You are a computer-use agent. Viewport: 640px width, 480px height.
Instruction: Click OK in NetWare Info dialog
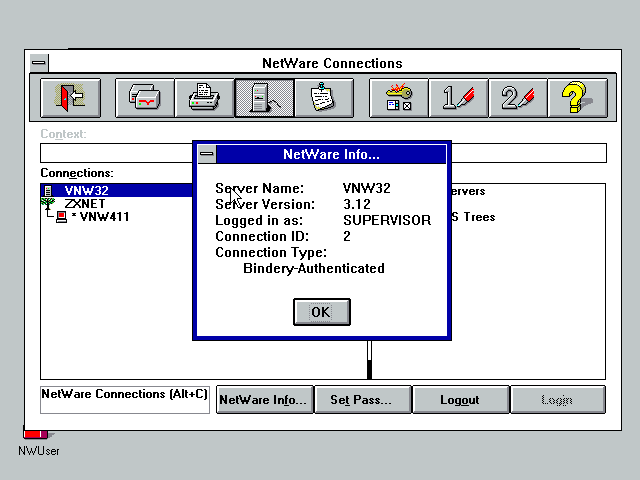322,312
